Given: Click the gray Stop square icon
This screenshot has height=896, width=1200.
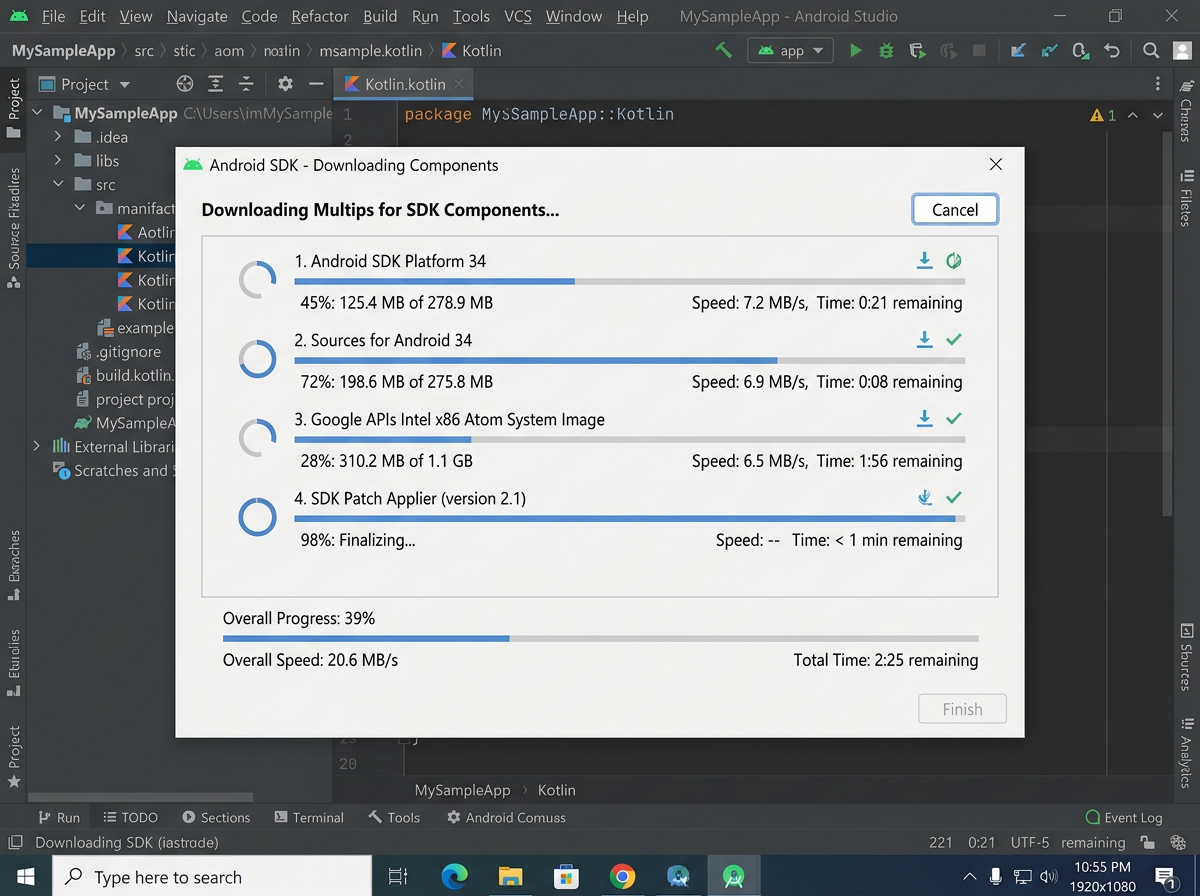Looking at the screenshot, I should coord(979,50).
